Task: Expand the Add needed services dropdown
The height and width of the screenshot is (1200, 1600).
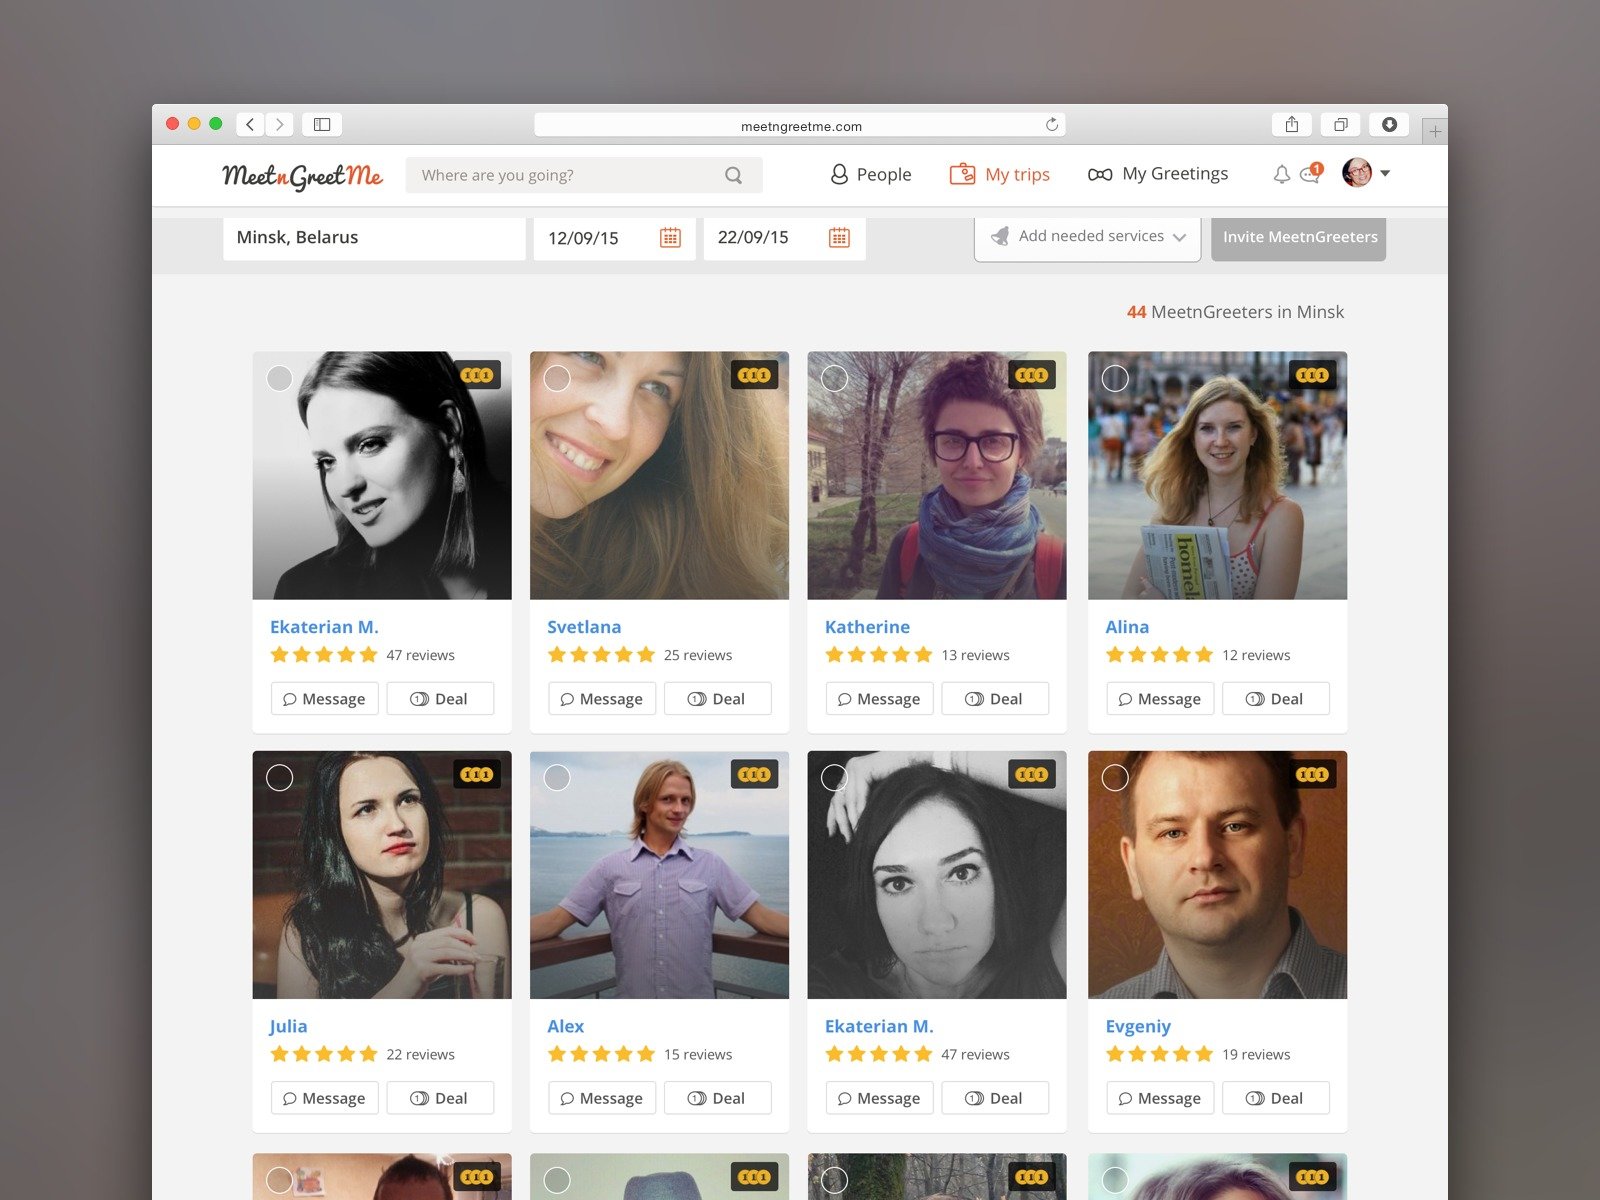Action: tap(1087, 238)
